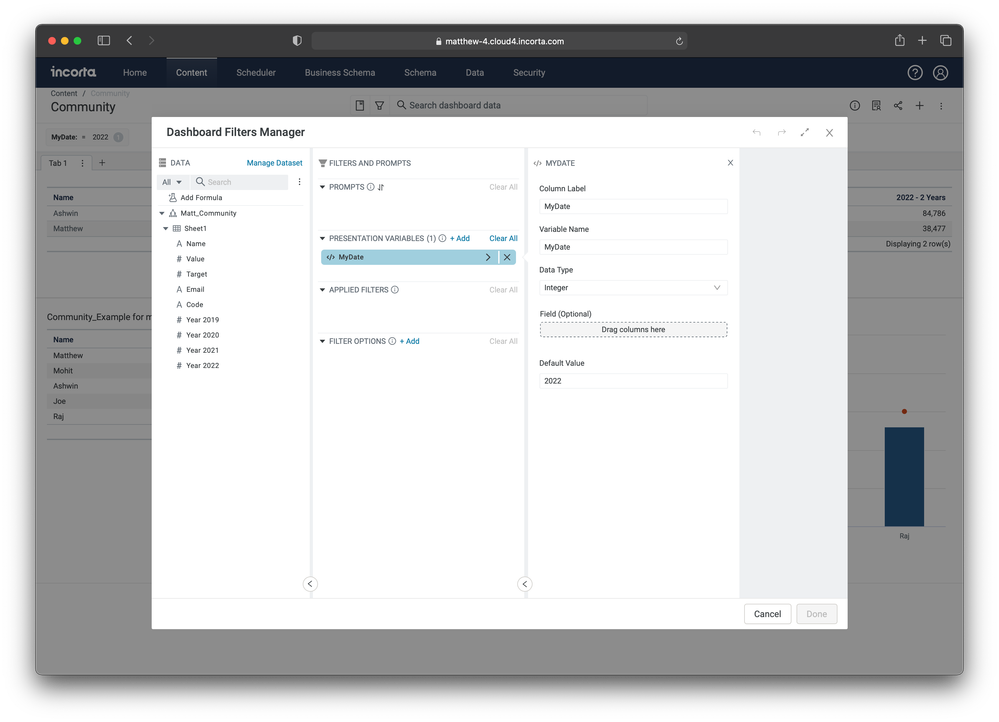Expand the dialog to full screen
999x722 pixels.
805,132
